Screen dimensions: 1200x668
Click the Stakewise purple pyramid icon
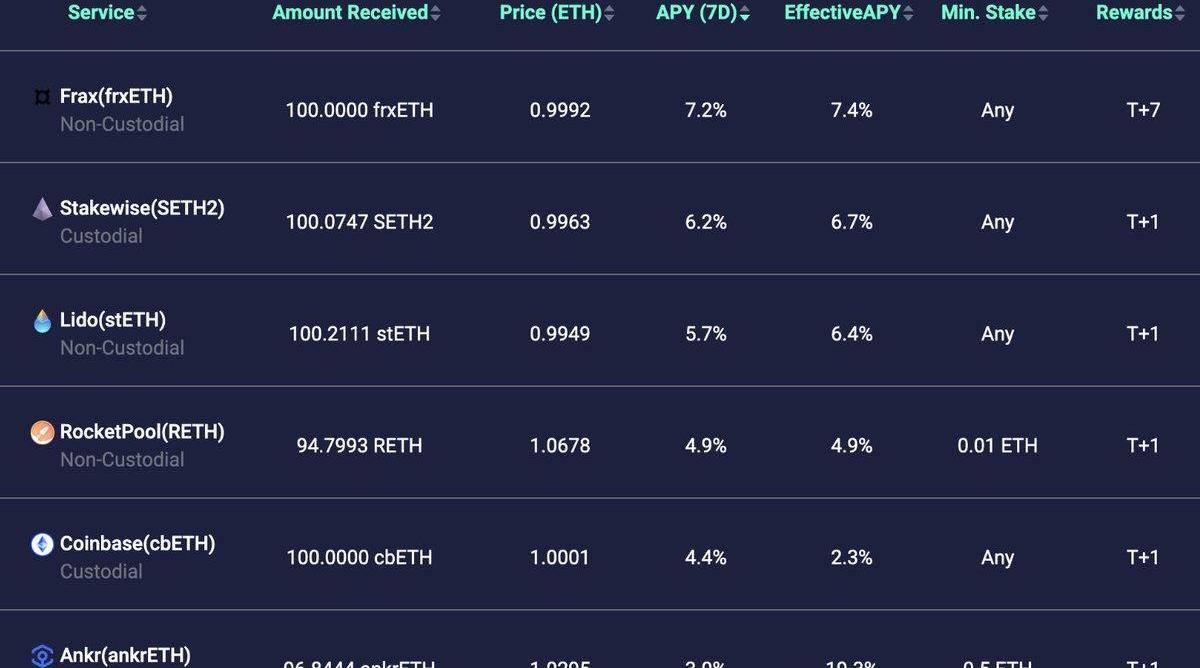pyautogui.click(x=42, y=209)
